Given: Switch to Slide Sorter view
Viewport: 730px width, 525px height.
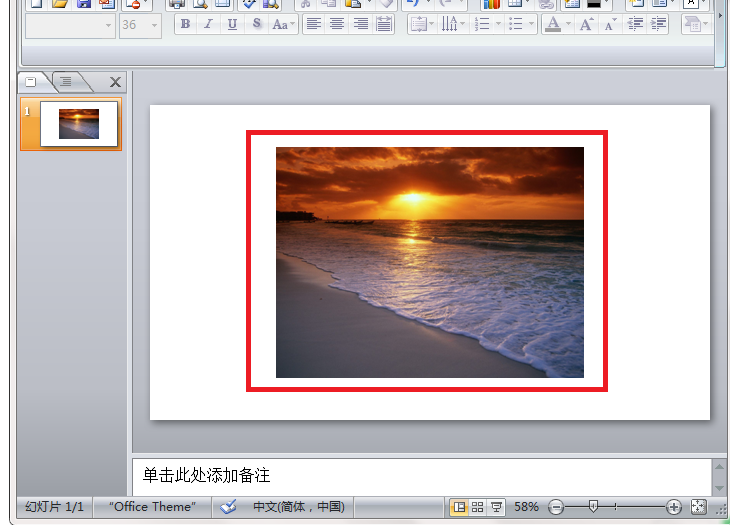Looking at the screenshot, I should 477,507.
